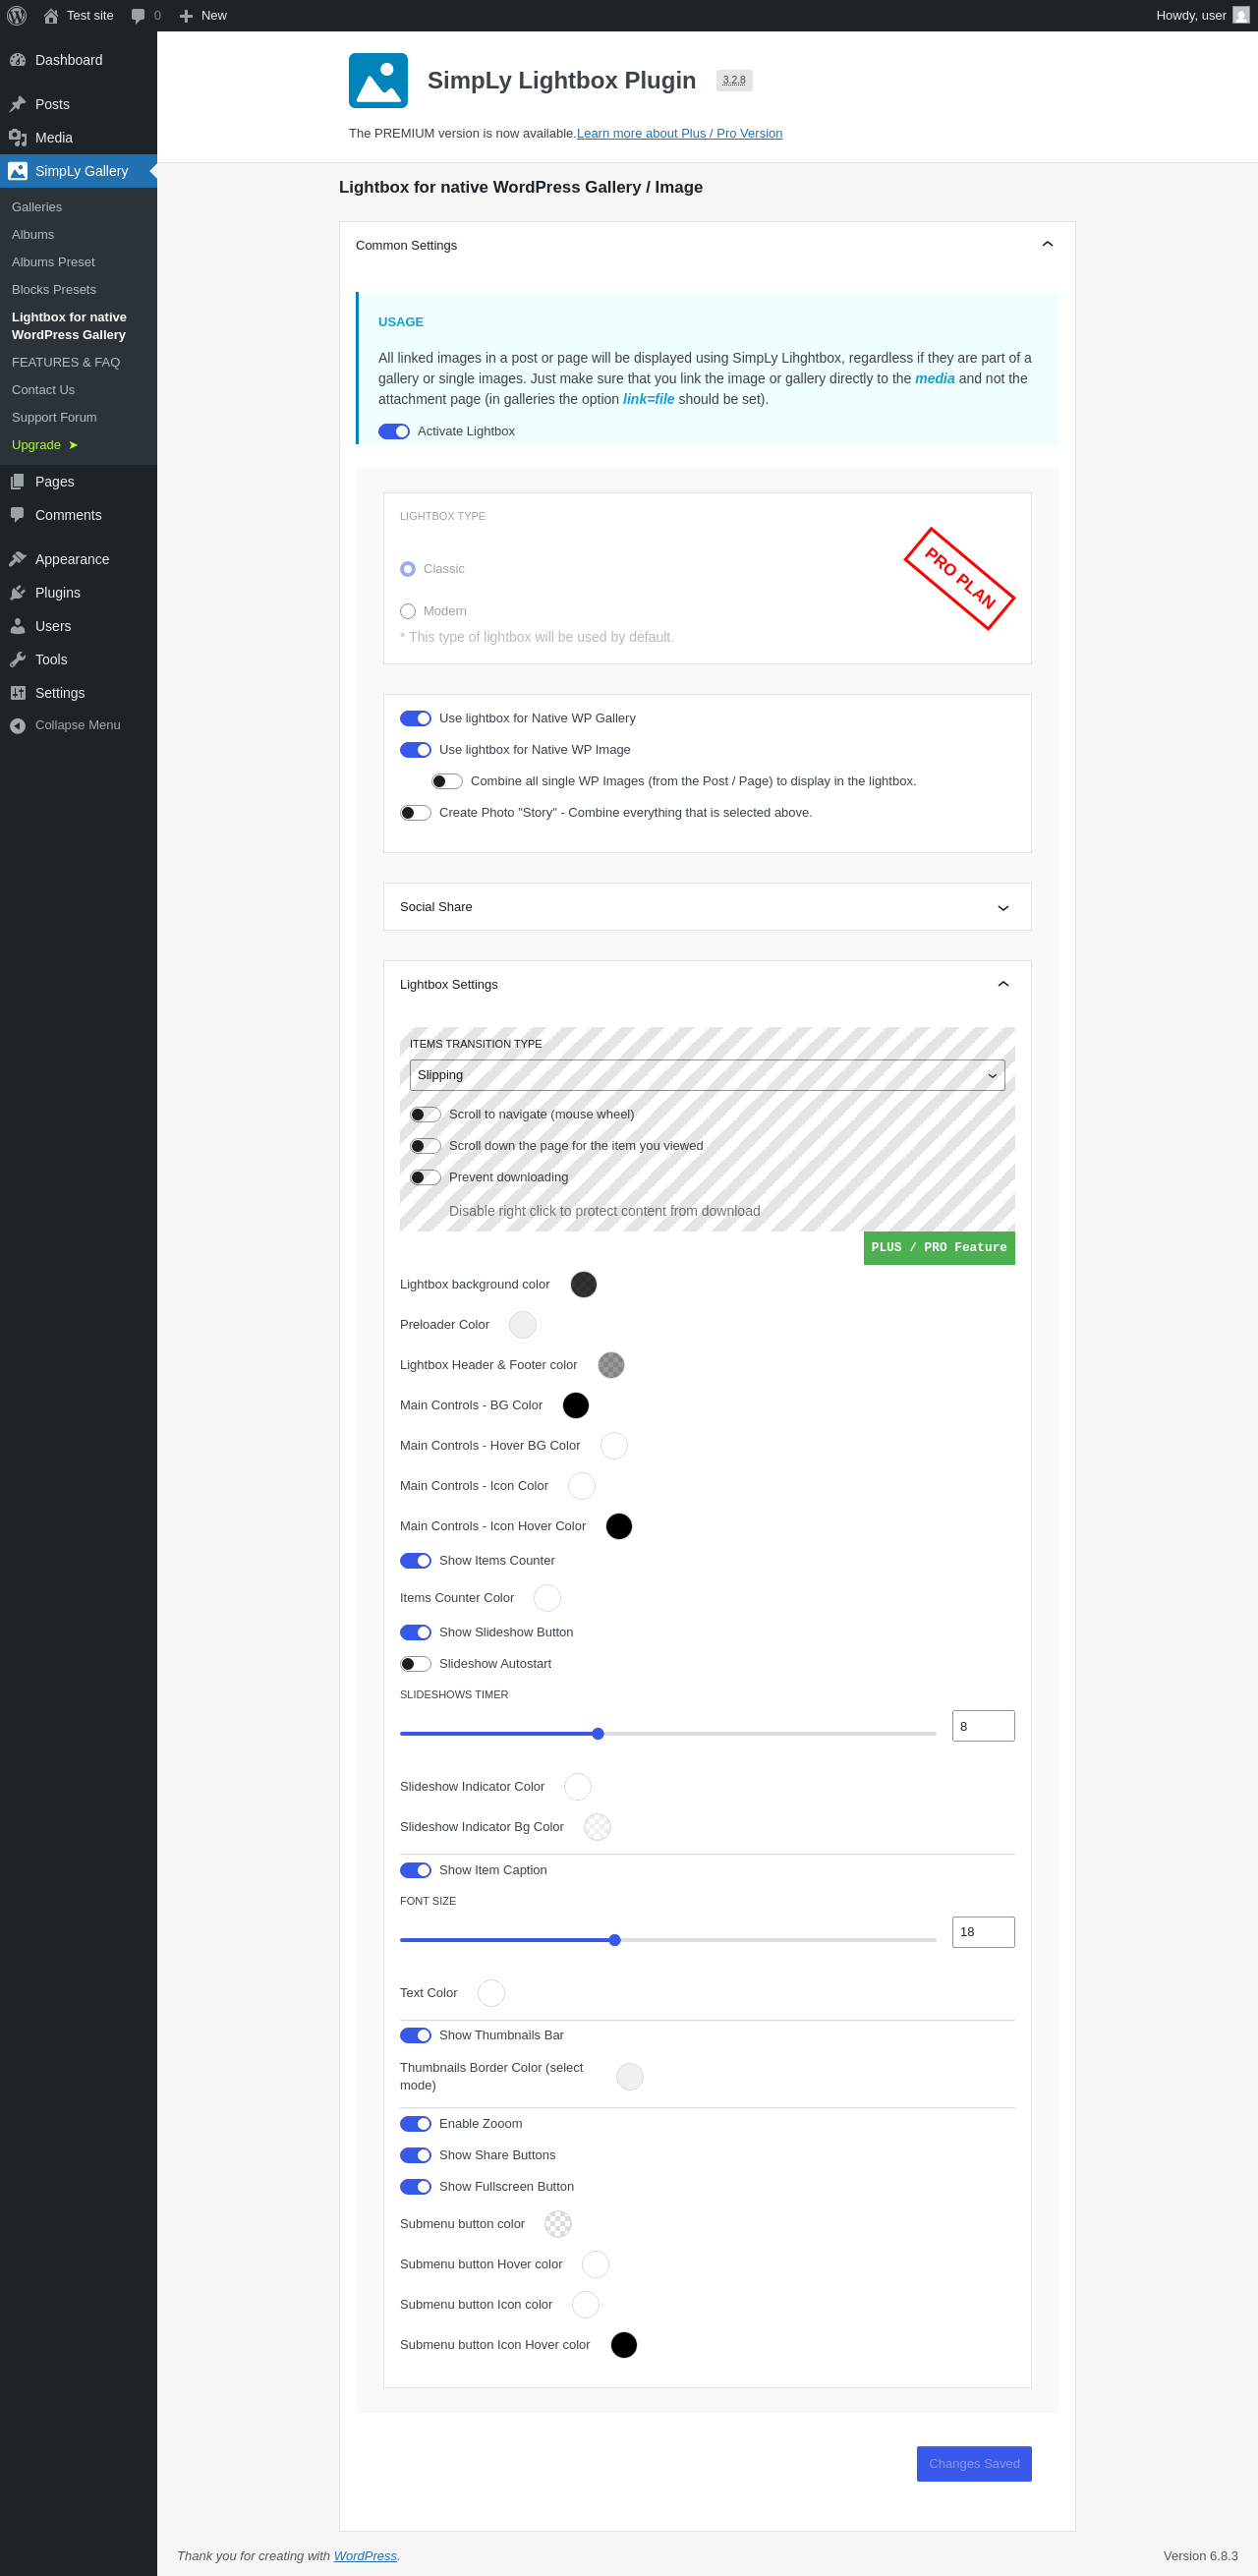
Task: Click the Posts pin icon
Action: (x=18, y=104)
